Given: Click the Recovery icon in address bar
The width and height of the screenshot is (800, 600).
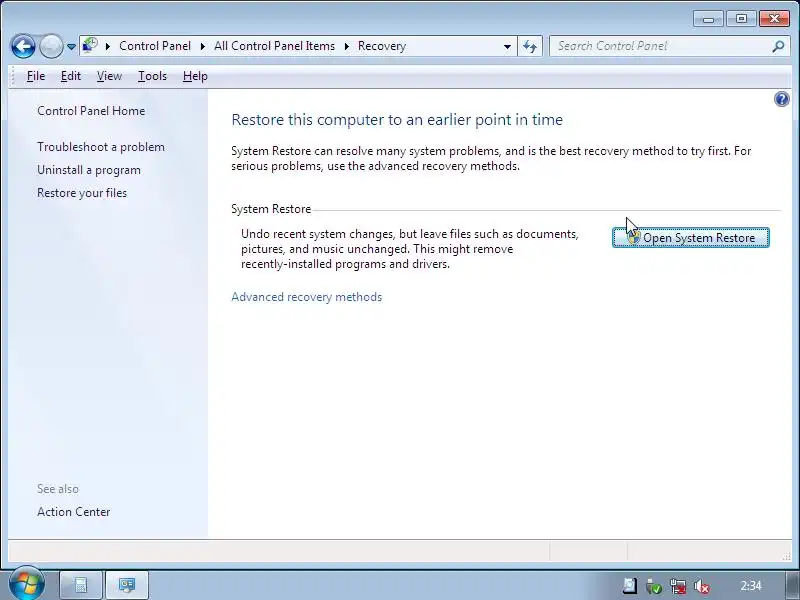Looking at the screenshot, I should tap(90, 45).
